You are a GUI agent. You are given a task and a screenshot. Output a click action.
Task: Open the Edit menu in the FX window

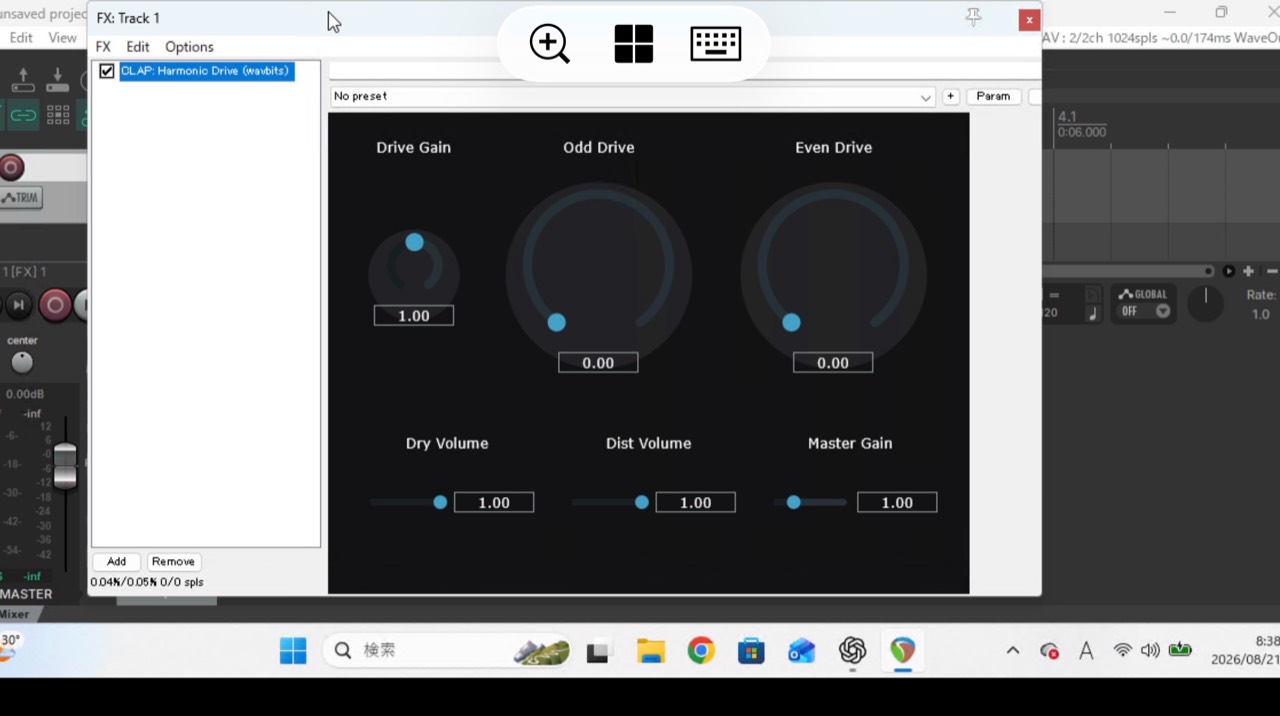pos(138,47)
